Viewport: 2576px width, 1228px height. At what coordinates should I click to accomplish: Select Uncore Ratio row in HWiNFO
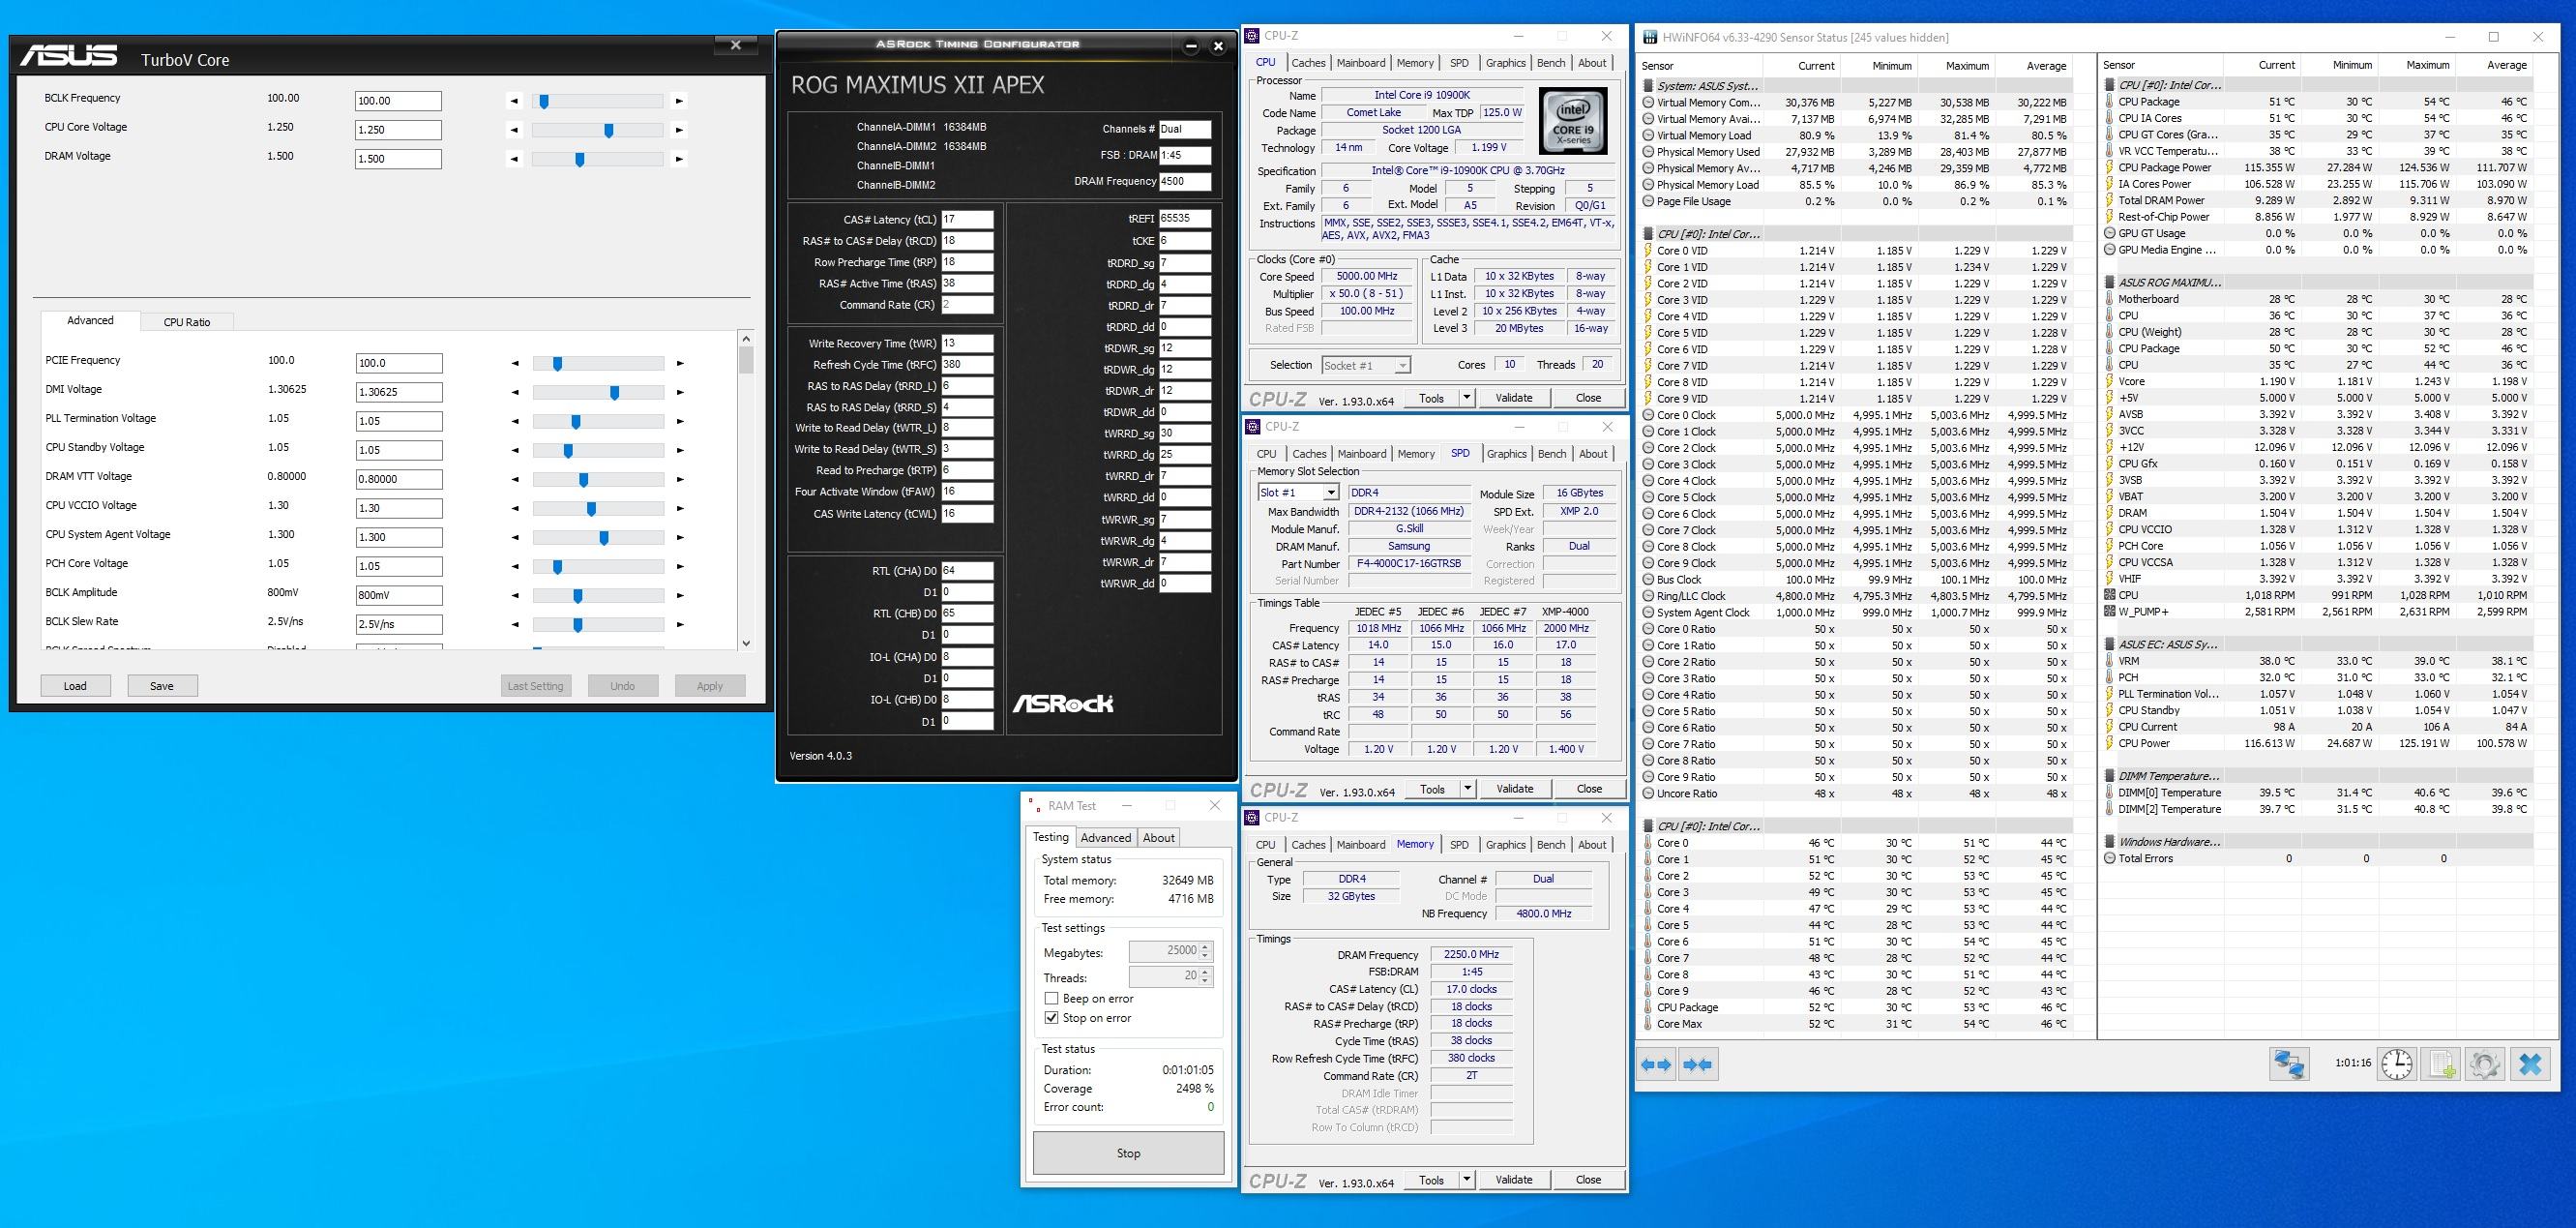[x=1865, y=794]
